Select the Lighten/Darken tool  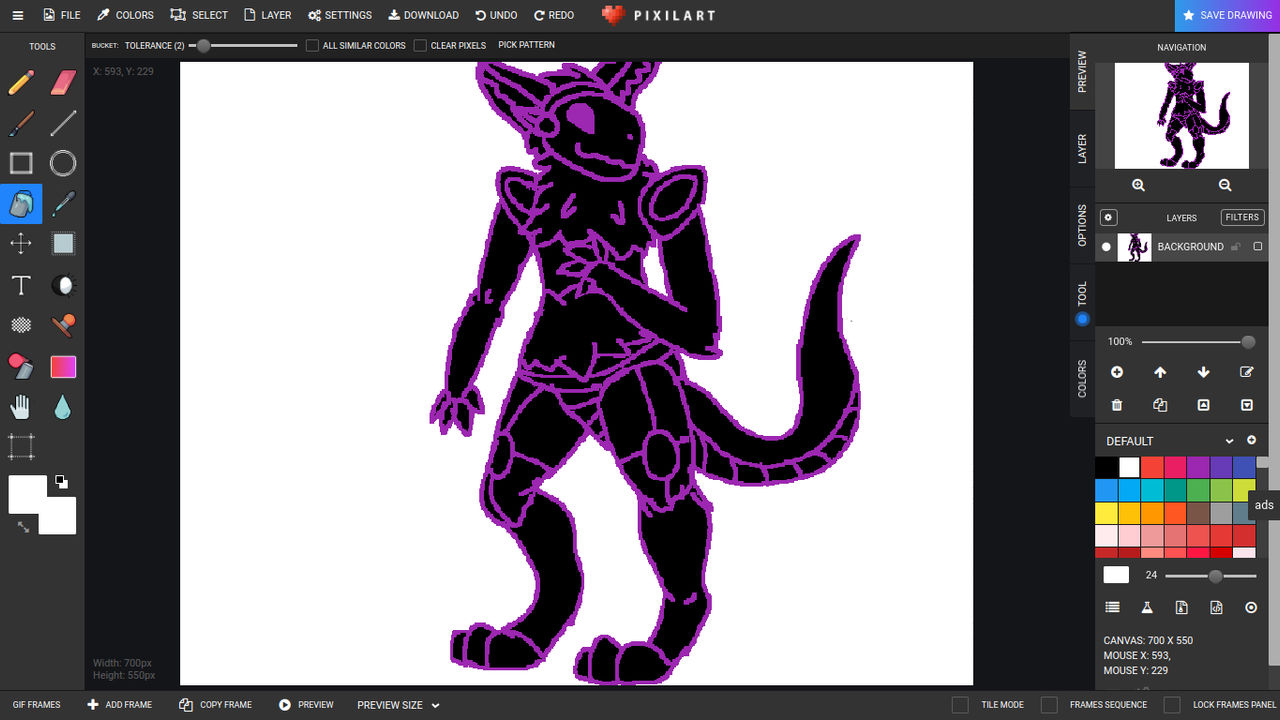63,285
